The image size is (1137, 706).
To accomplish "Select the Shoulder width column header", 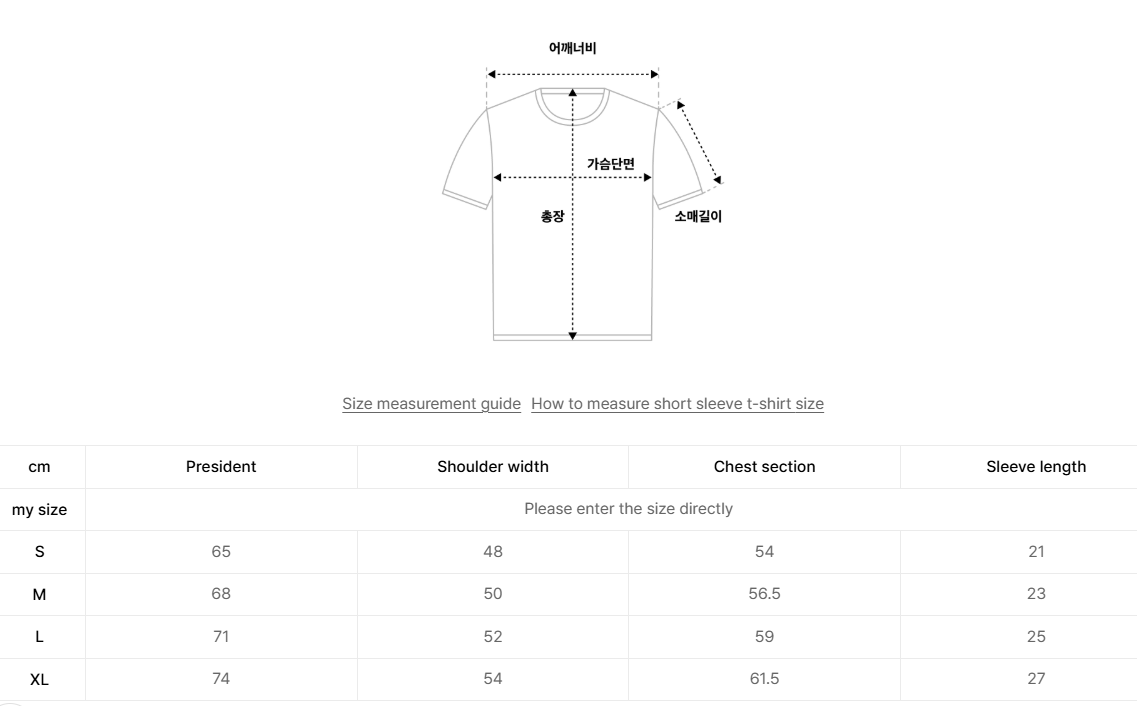I will (493, 467).
